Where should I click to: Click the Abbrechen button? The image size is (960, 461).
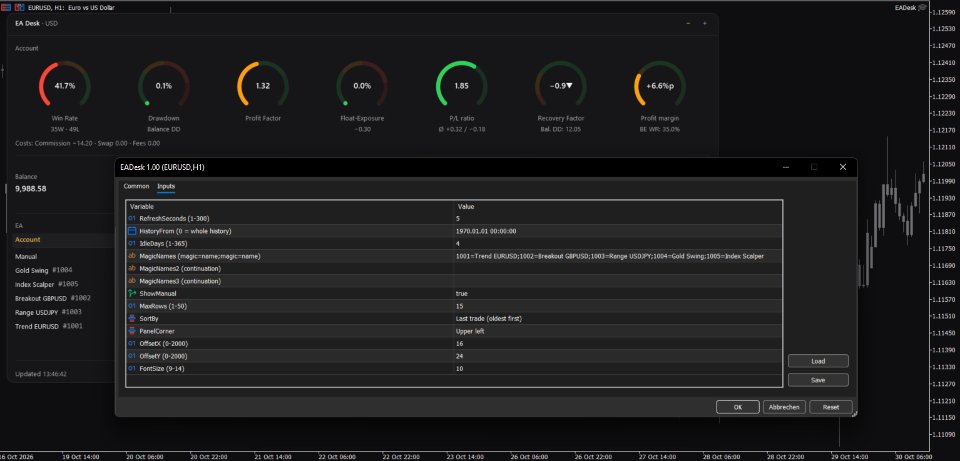784,407
